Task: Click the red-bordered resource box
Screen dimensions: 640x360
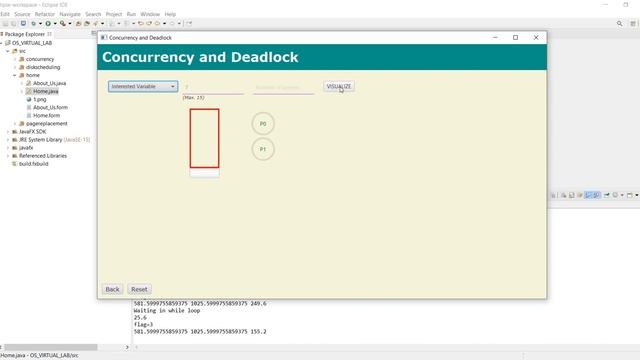Action: 204,138
